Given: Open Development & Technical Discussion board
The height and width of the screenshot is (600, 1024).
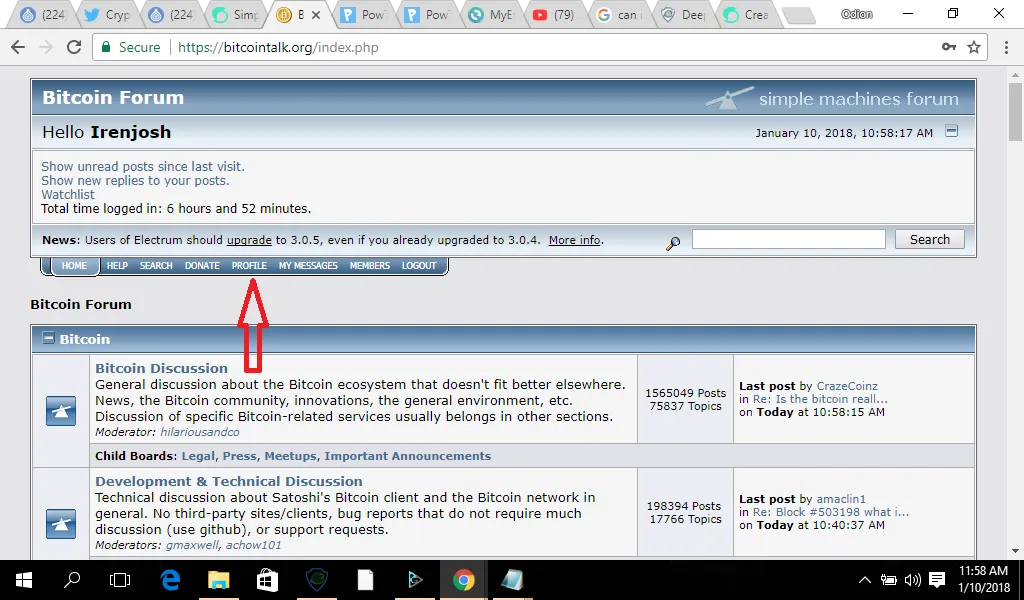Looking at the screenshot, I should pyautogui.click(x=229, y=481).
